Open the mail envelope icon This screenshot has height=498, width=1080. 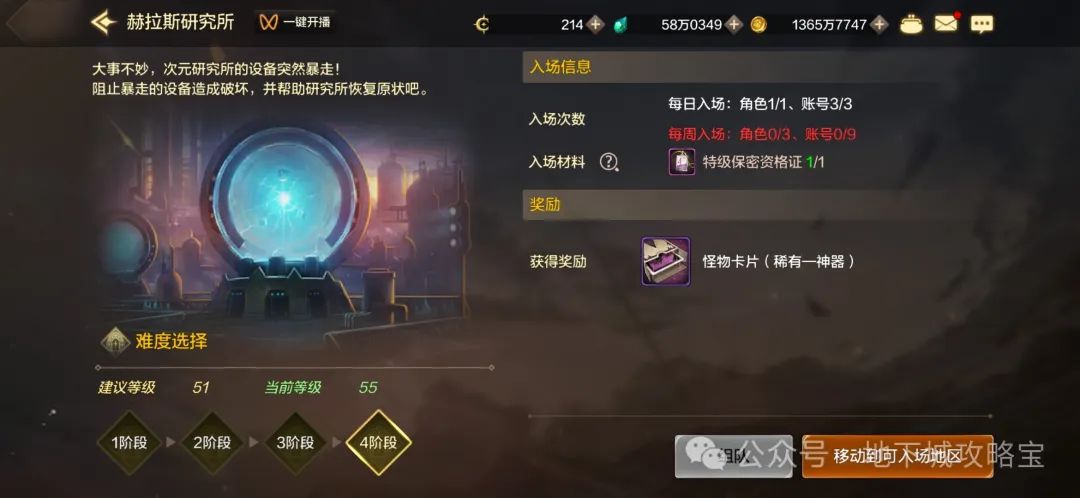(x=946, y=23)
